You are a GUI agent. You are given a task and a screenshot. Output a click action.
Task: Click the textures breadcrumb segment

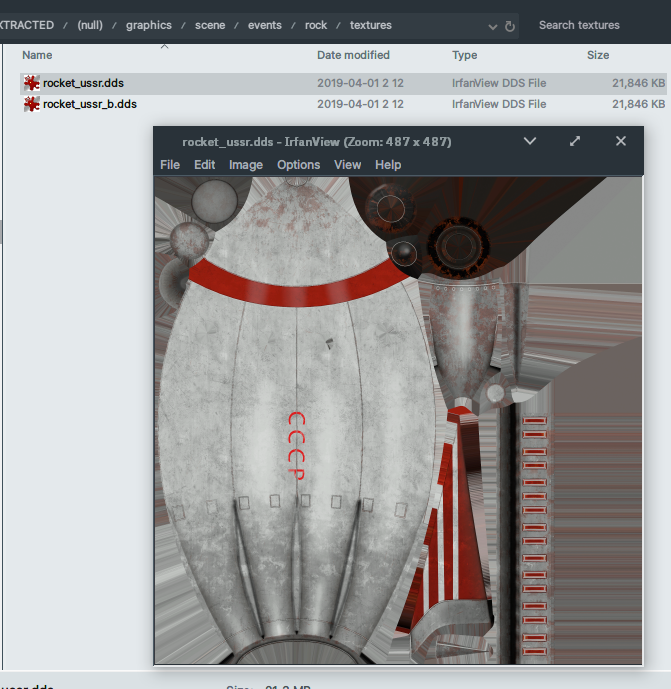tap(371, 25)
